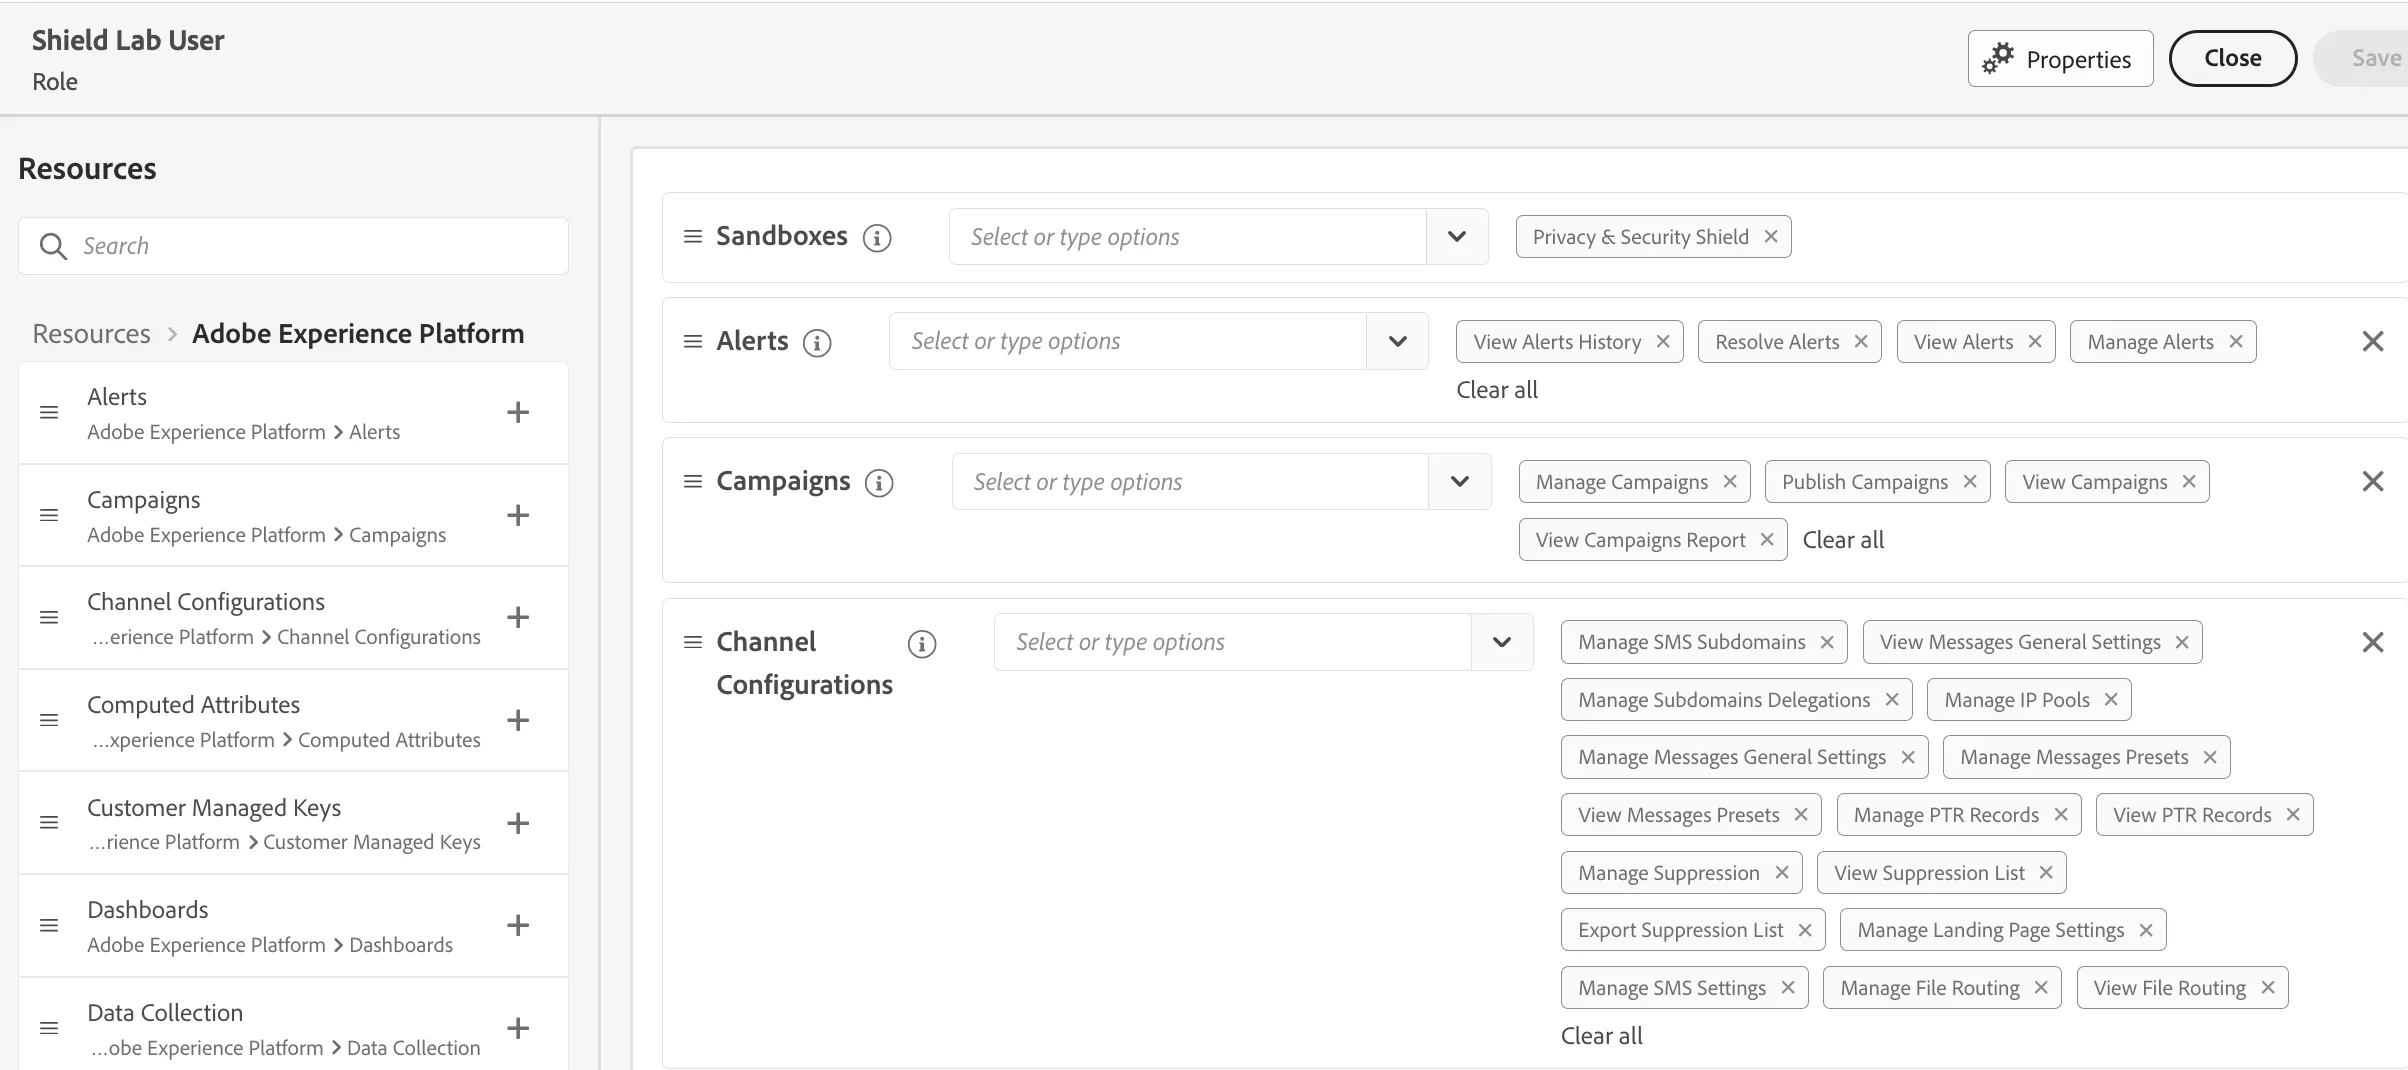The width and height of the screenshot is (2408, 1070).
Task: Click drag handle beside Sandboxes heading
Action: click(692, 237)
